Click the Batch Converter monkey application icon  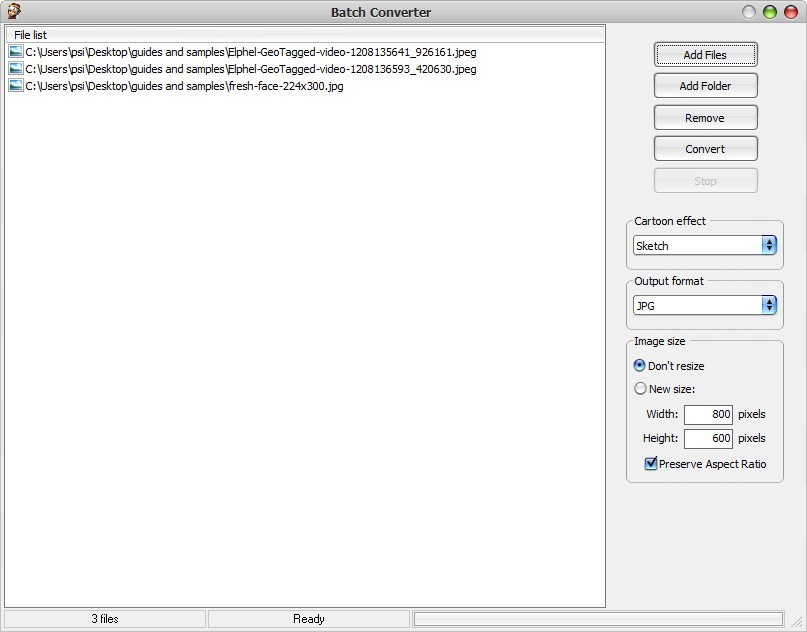(x=14, y=11)
